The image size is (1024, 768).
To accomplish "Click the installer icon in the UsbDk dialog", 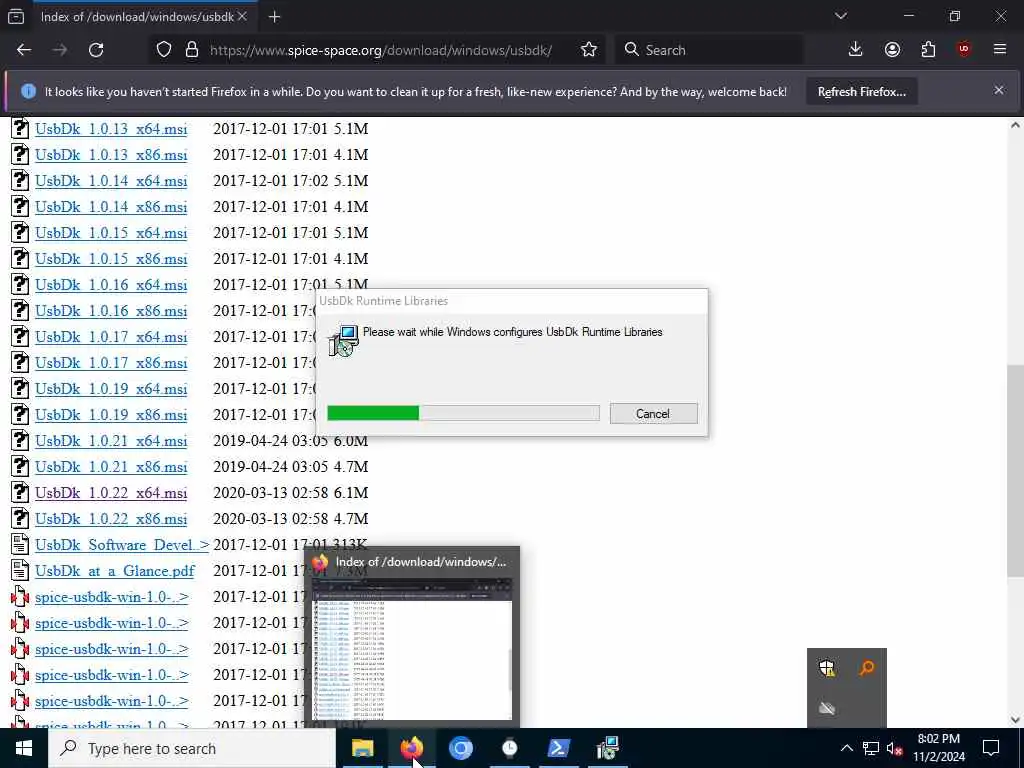I will click(344, 340).
